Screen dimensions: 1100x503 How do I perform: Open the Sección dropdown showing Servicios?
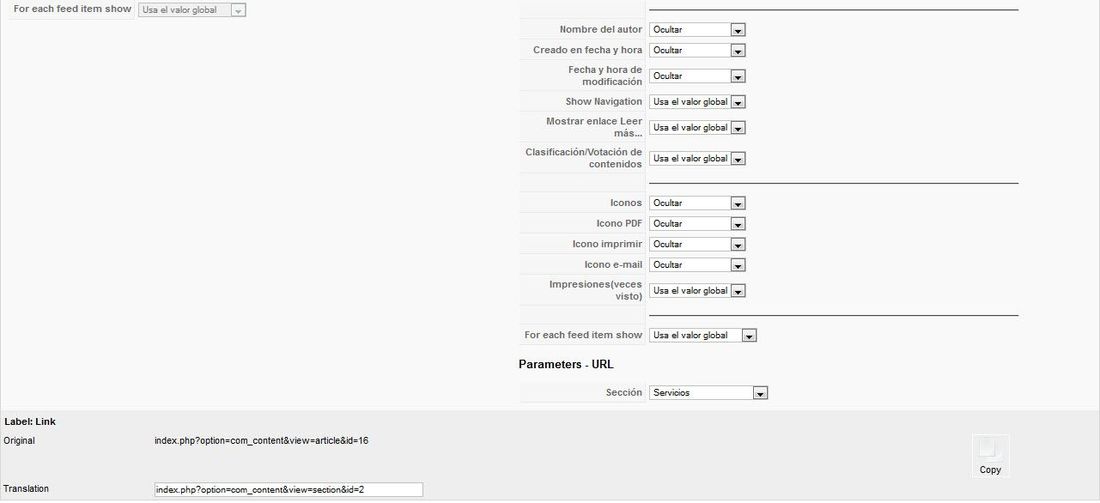coord(709,393)
